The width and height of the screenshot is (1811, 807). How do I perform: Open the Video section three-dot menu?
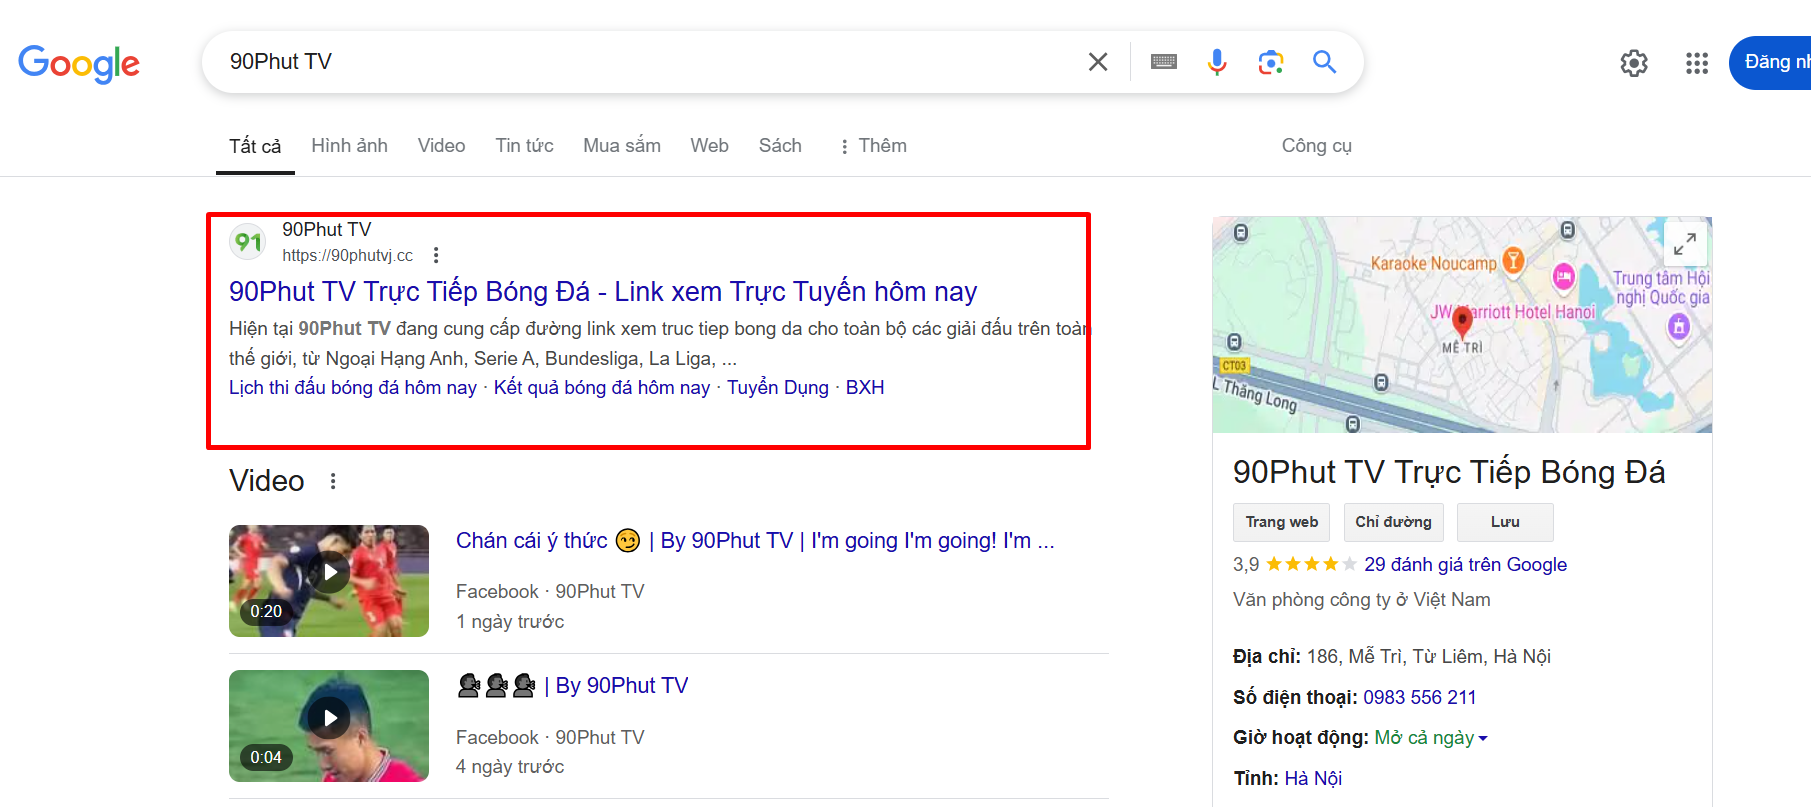click(x=333, y=481)
